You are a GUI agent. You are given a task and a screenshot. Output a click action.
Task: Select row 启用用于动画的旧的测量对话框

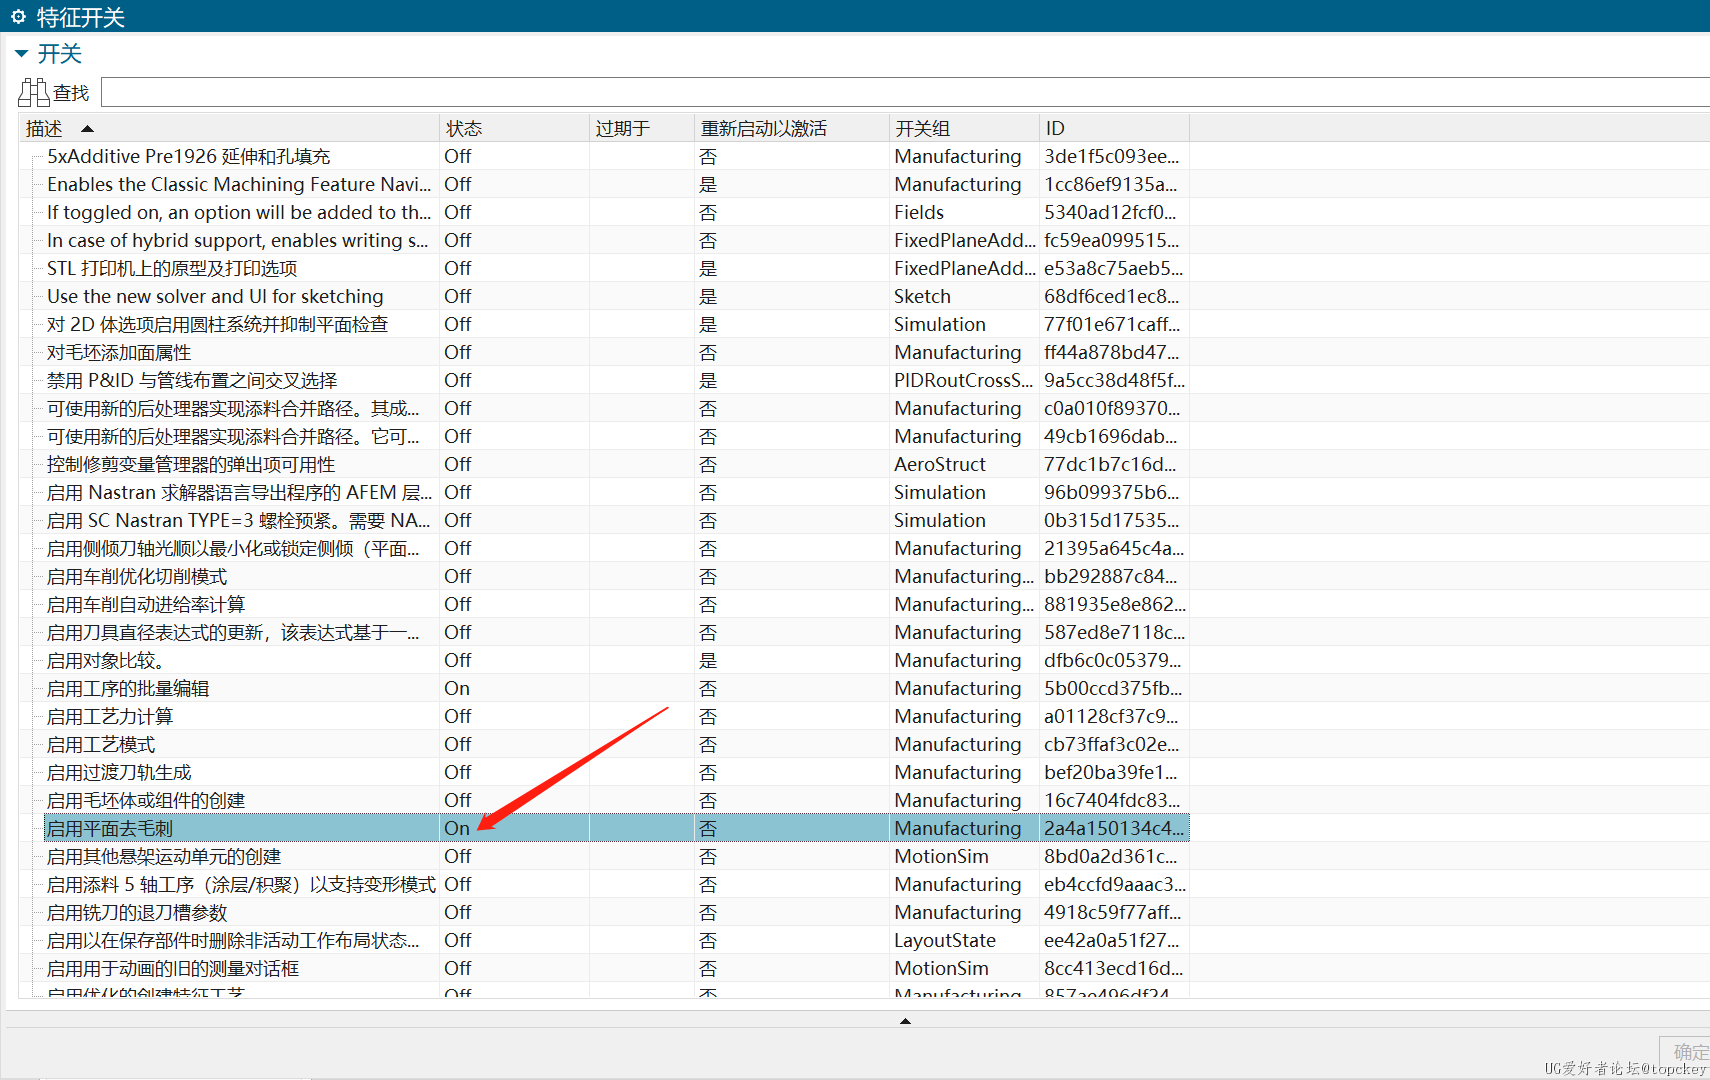tap(617, 968)
